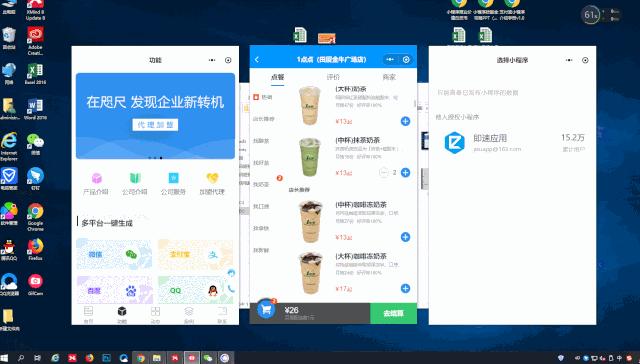Click the (大杯)咖啡冻奶茶 drink image
The height and width of the screenshot is (364, 640).
(310, 273)
